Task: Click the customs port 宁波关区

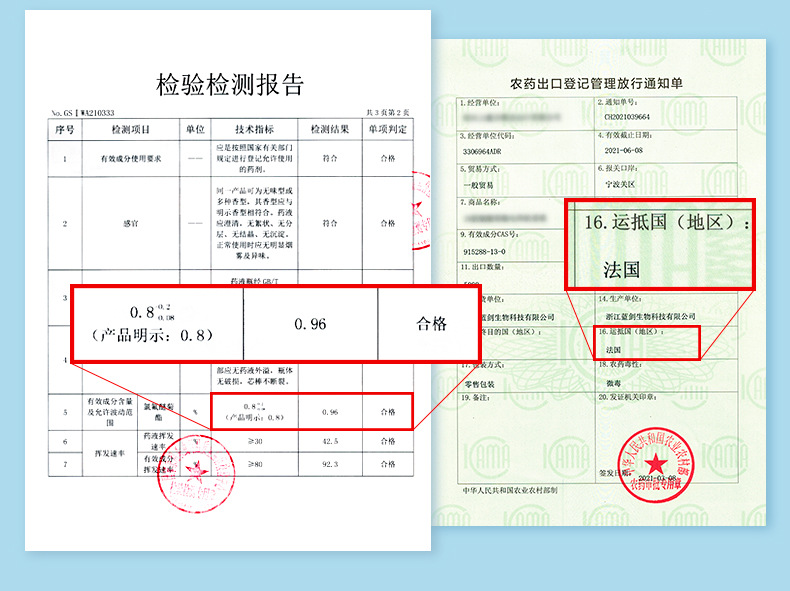Action: coord(620,184)
